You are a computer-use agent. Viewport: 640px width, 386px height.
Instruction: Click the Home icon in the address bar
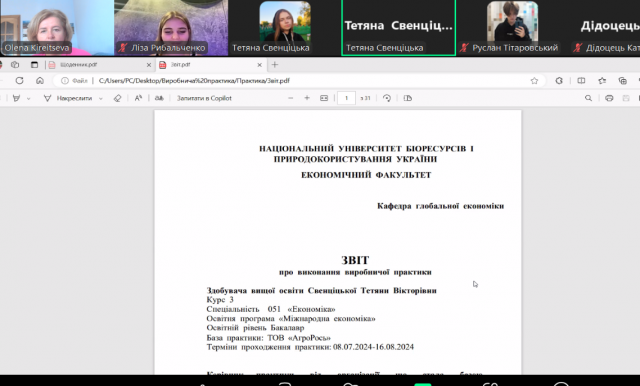click(40, 81)
